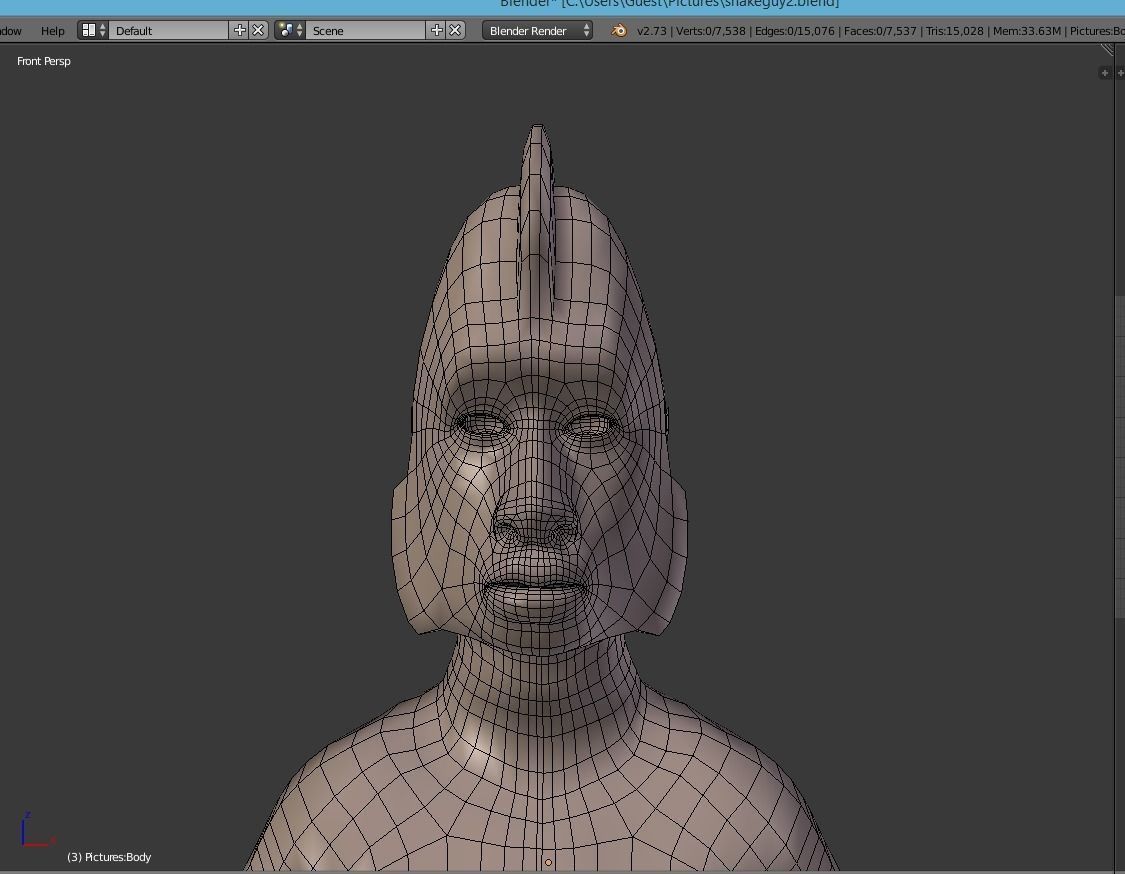Viewport: 1125px width, 874px height.
Task: Click the orange object origin dot
Action: point(548,863)
